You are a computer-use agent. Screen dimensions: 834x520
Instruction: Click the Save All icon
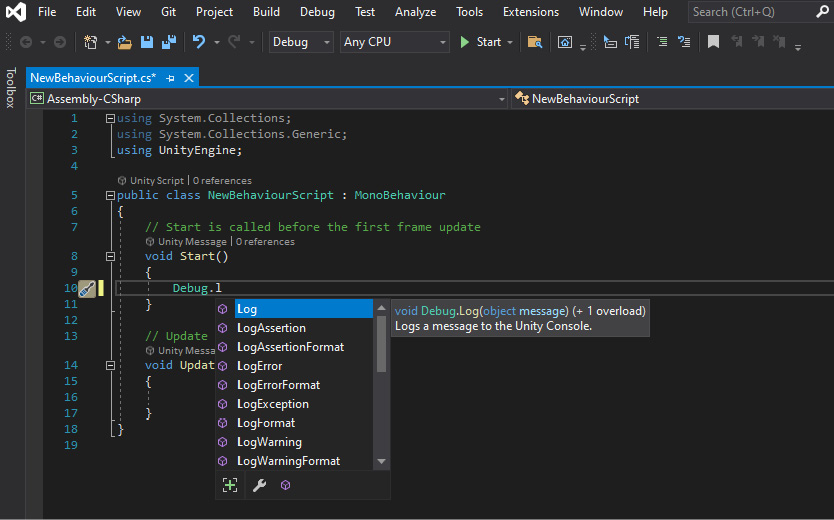coord(169,42)
